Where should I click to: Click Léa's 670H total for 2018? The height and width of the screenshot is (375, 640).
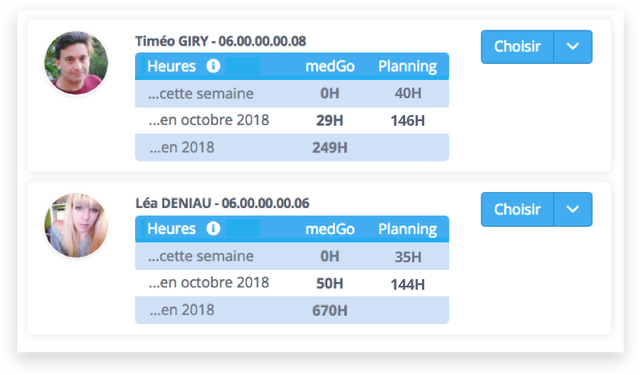click(330, 311)
